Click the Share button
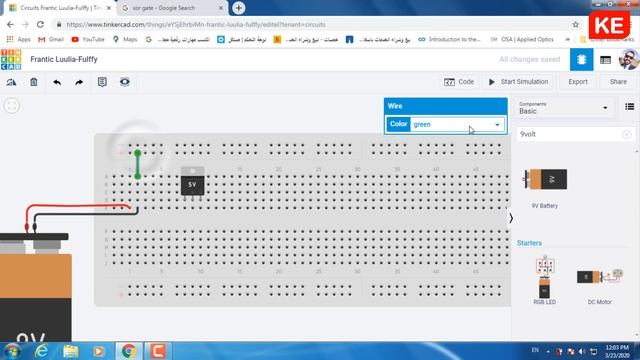 coord(618,82)
